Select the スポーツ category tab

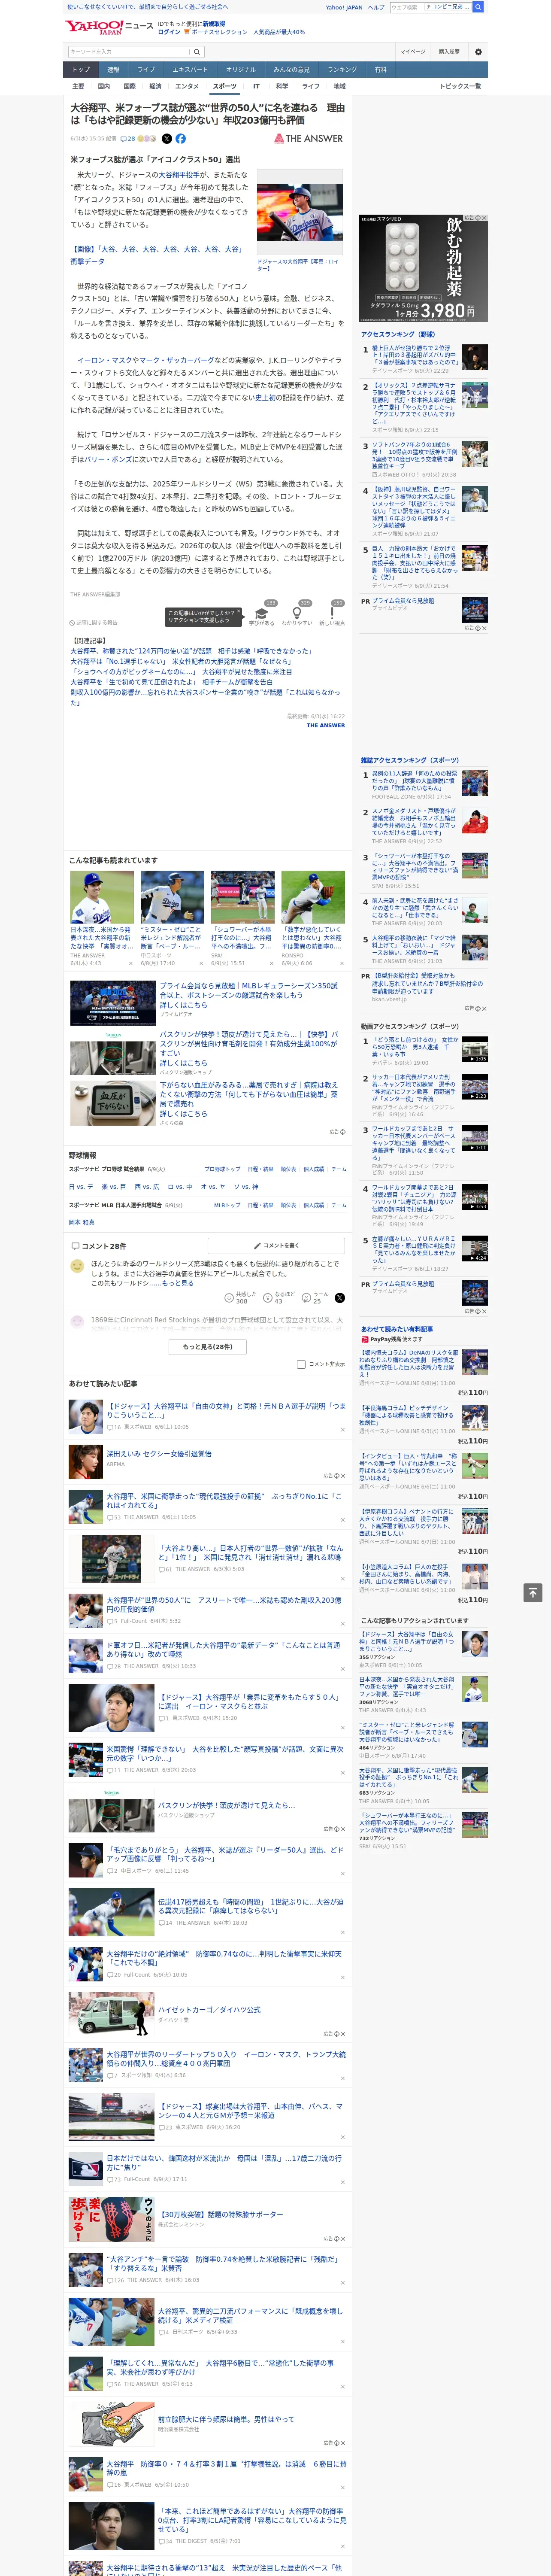225,86
